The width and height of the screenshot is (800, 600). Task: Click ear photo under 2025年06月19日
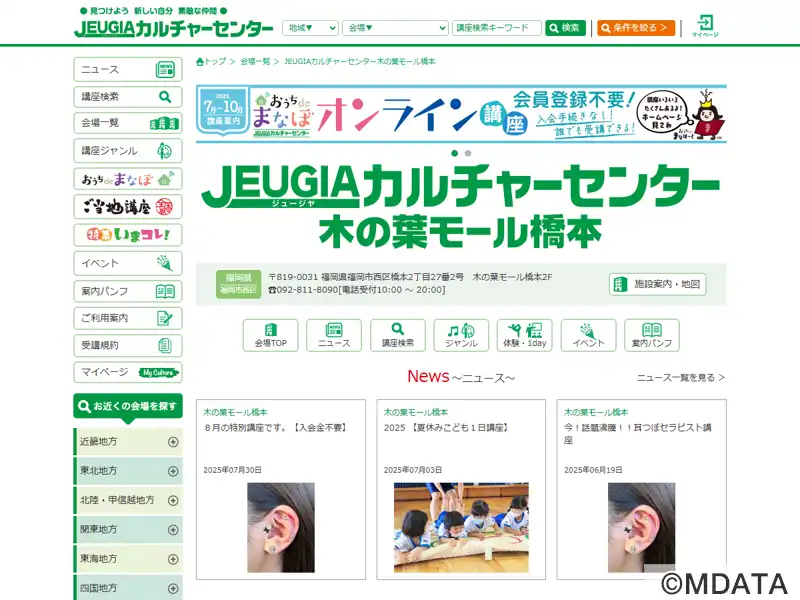pyautogui.click(x=641, y=528)
